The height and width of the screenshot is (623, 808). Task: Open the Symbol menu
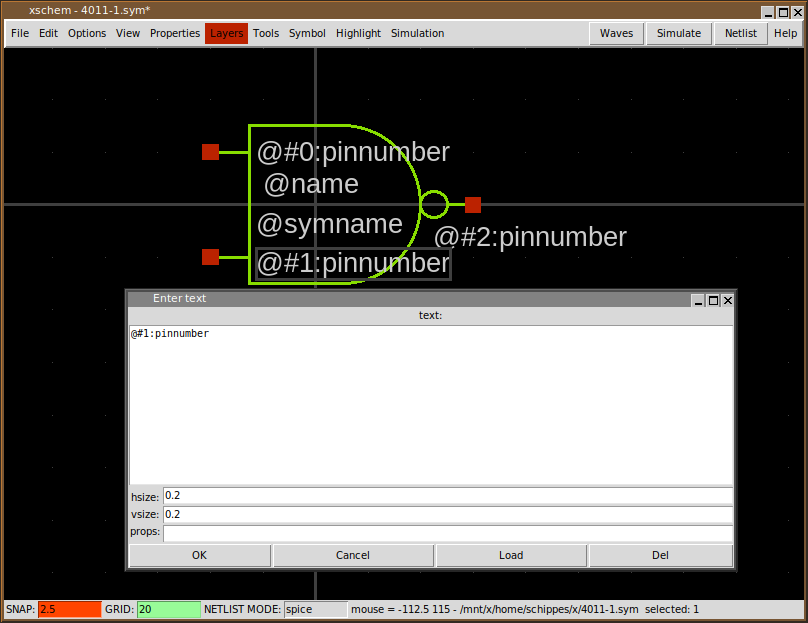[x=307, y=33]
